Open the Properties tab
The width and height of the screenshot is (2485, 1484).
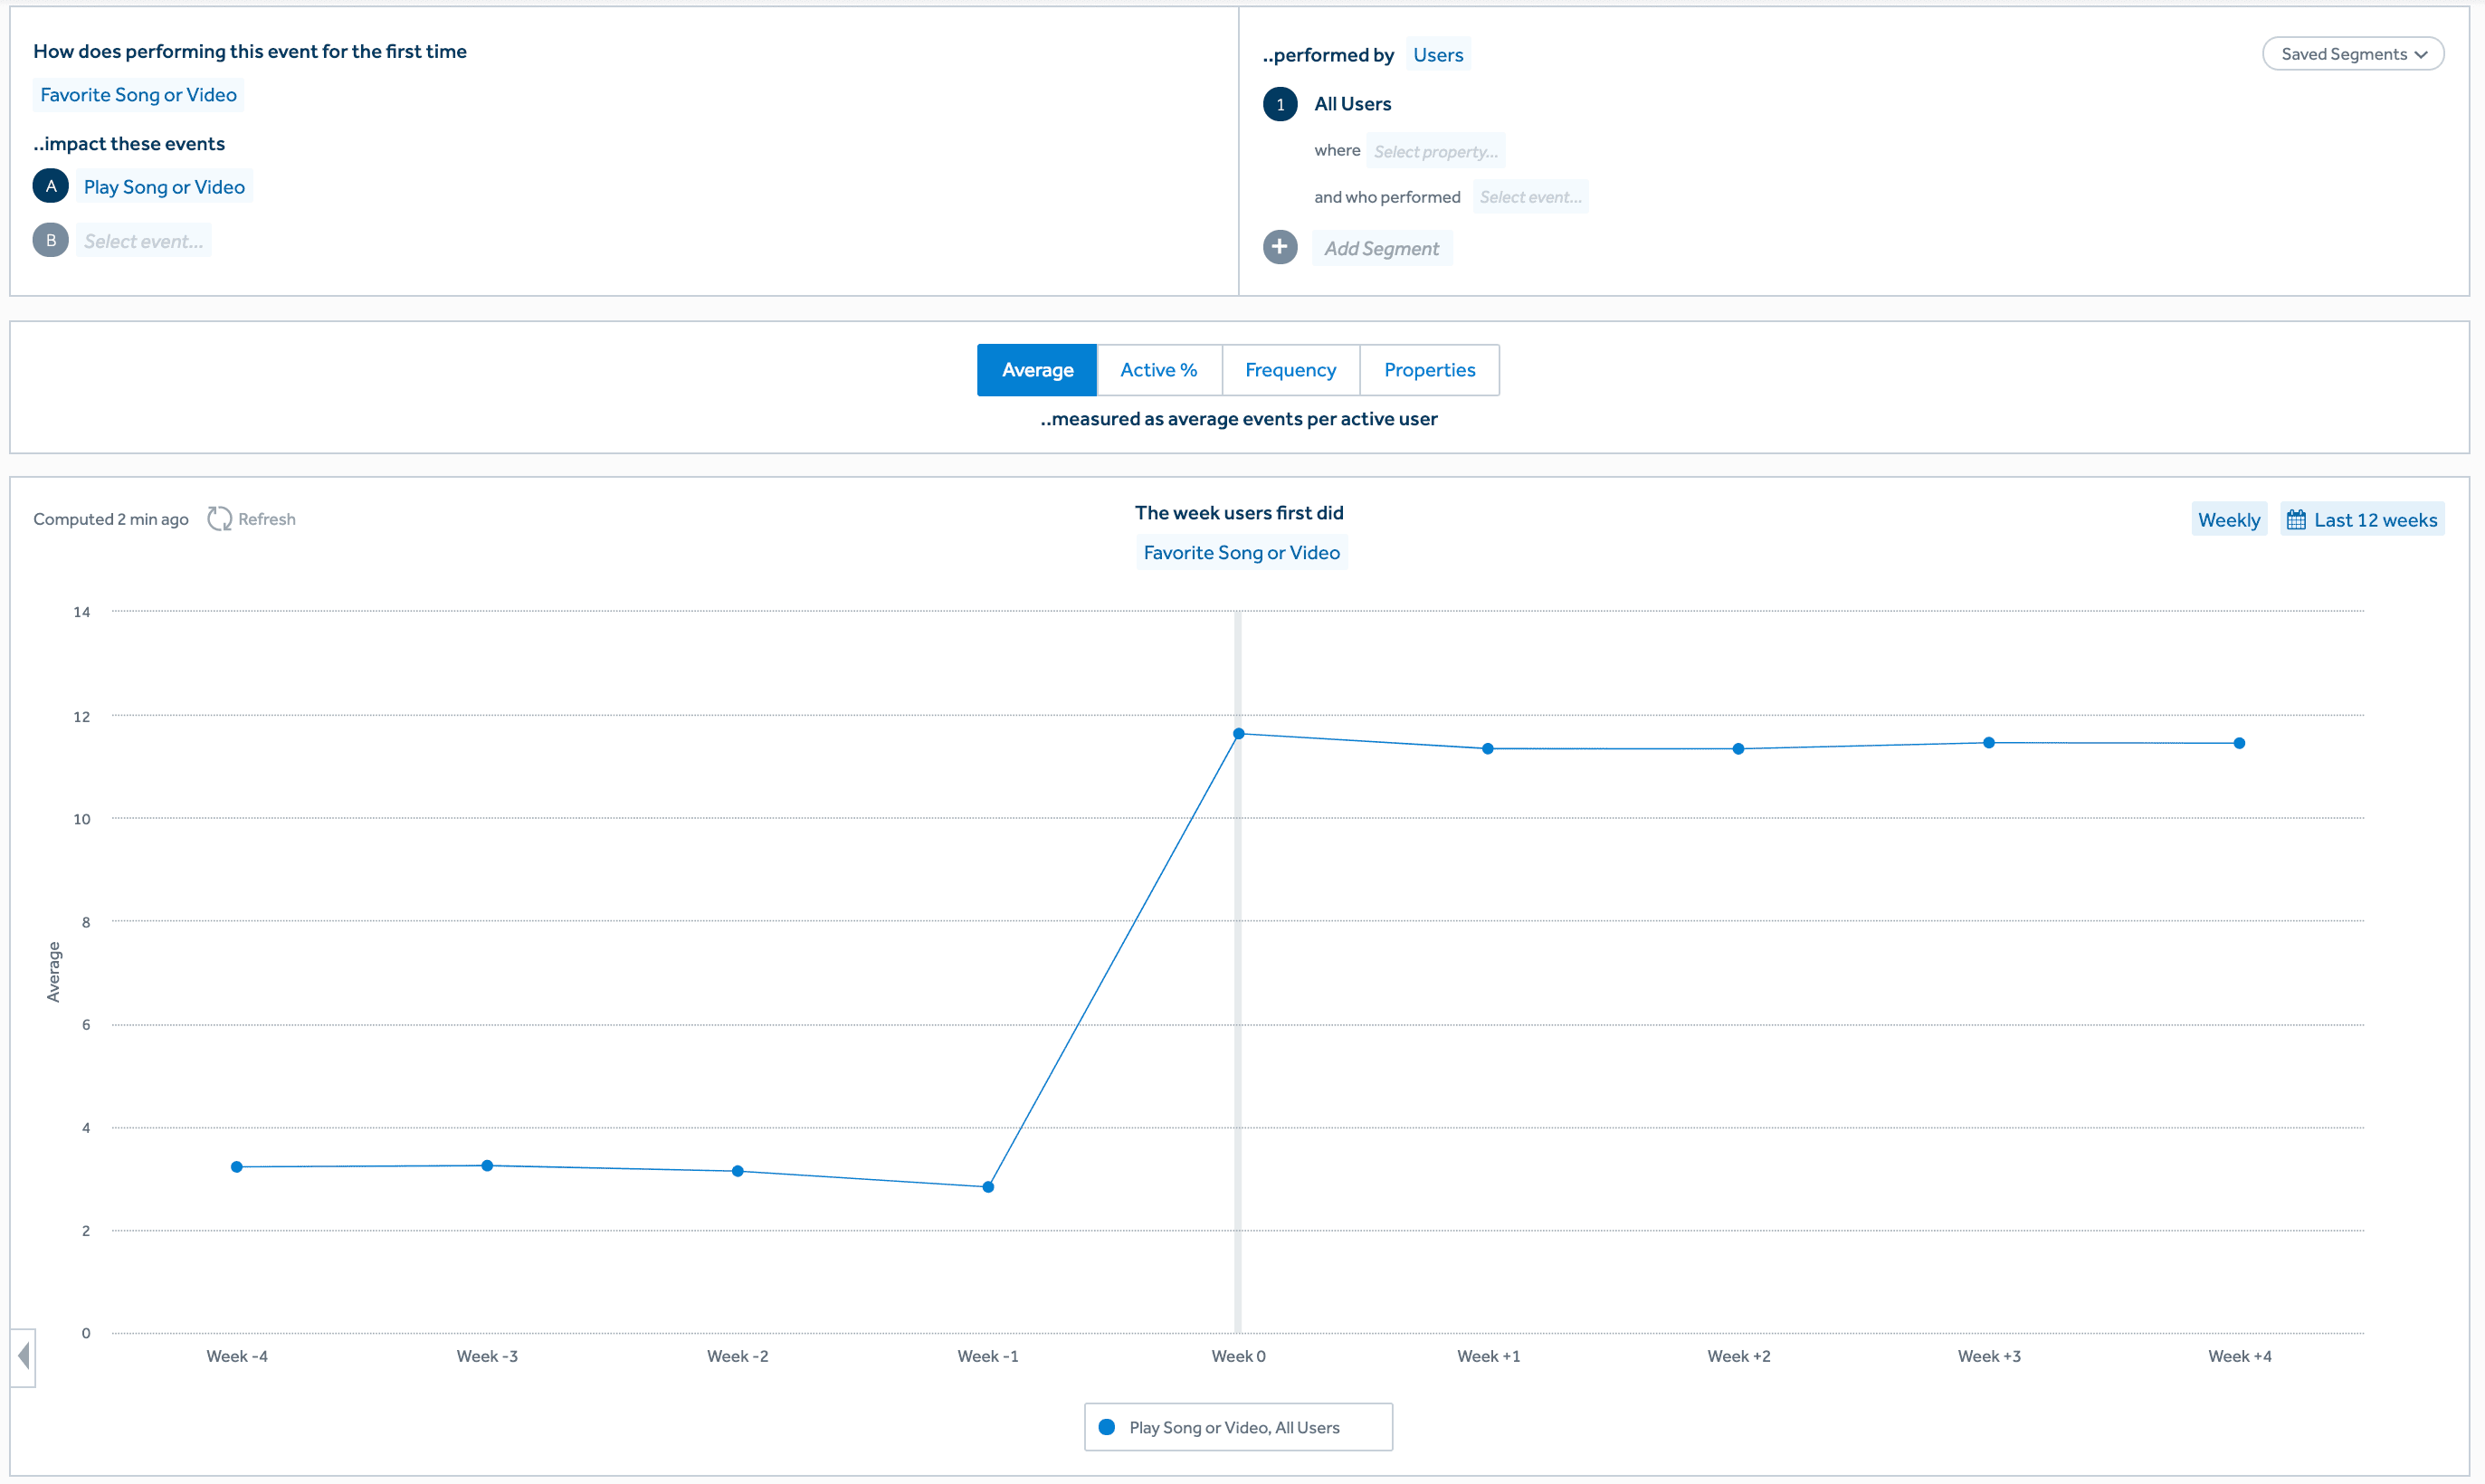[x=1429, y=370]
